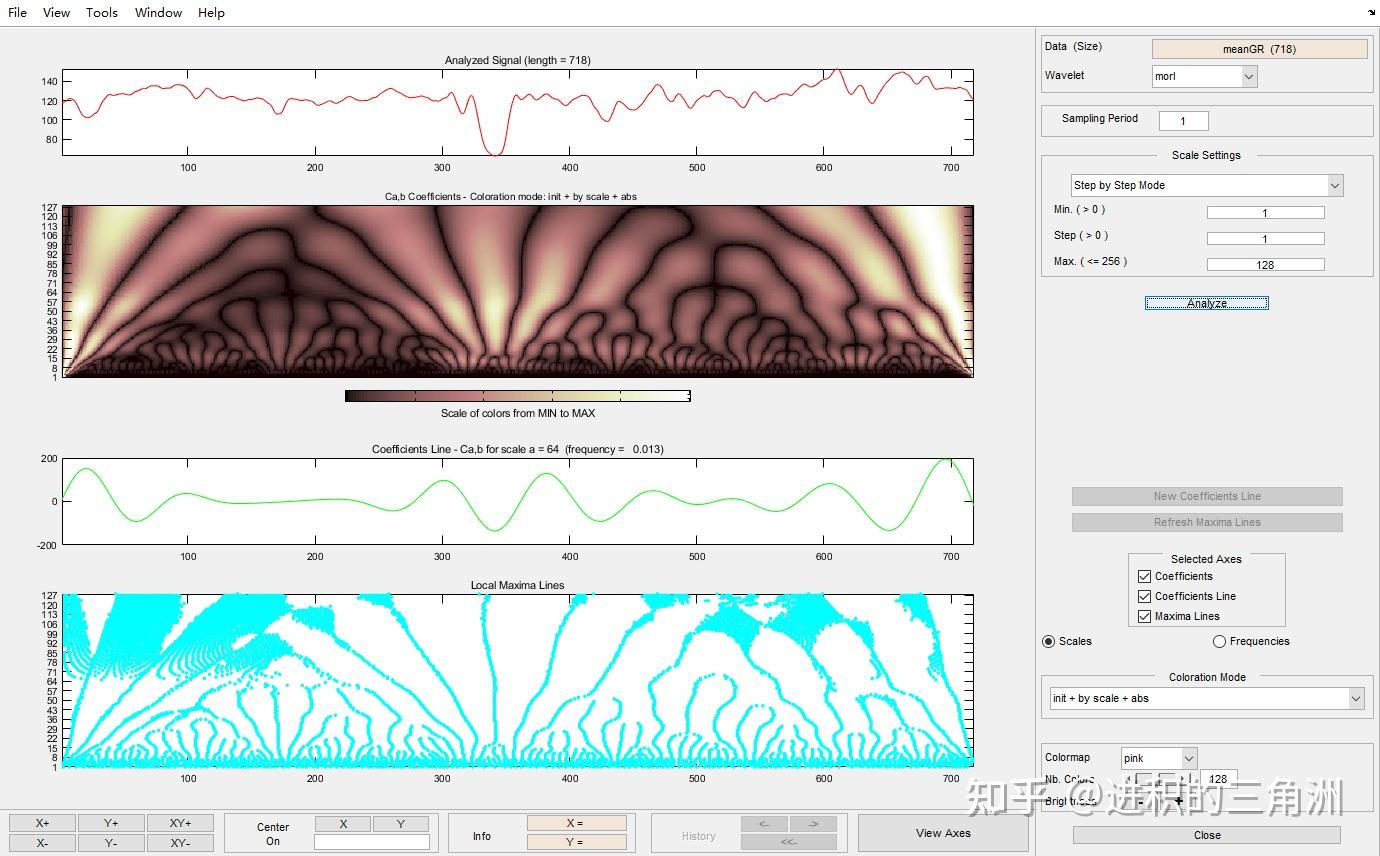Screen dimensions: 1380x856
Task: Open the Tools menu
Action: point(102,13)
